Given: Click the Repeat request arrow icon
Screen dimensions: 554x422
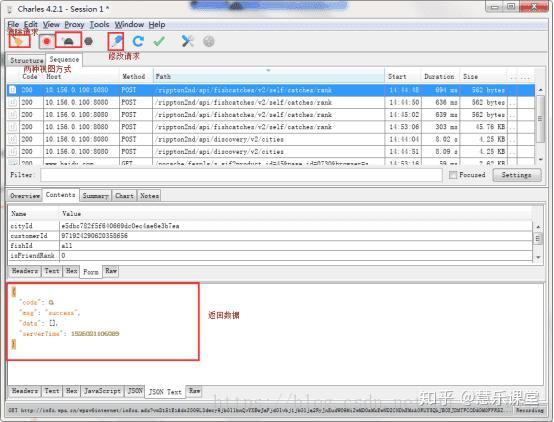Looking at the screenshot, I should tap(138, 41).
